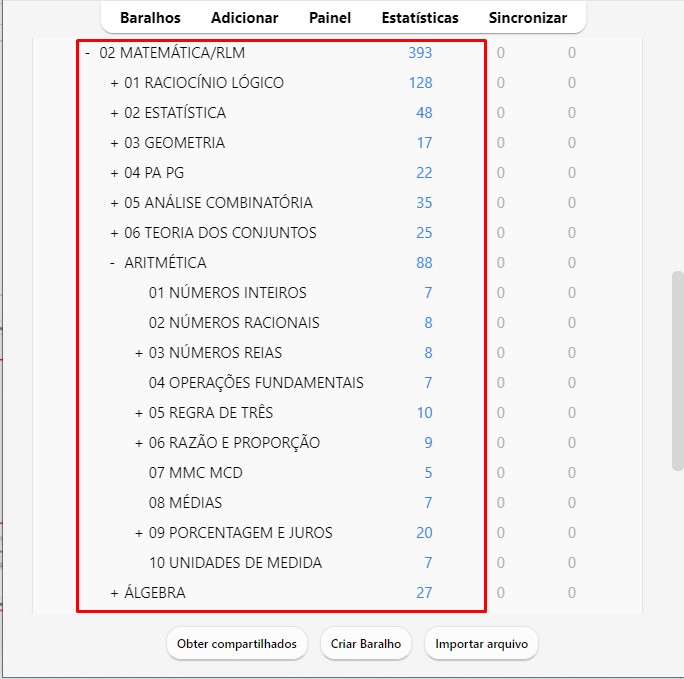The height and width of the screenshot is (679, 684).
Task: Open the Adicionar menu item
Action: [x=245, y=18]
